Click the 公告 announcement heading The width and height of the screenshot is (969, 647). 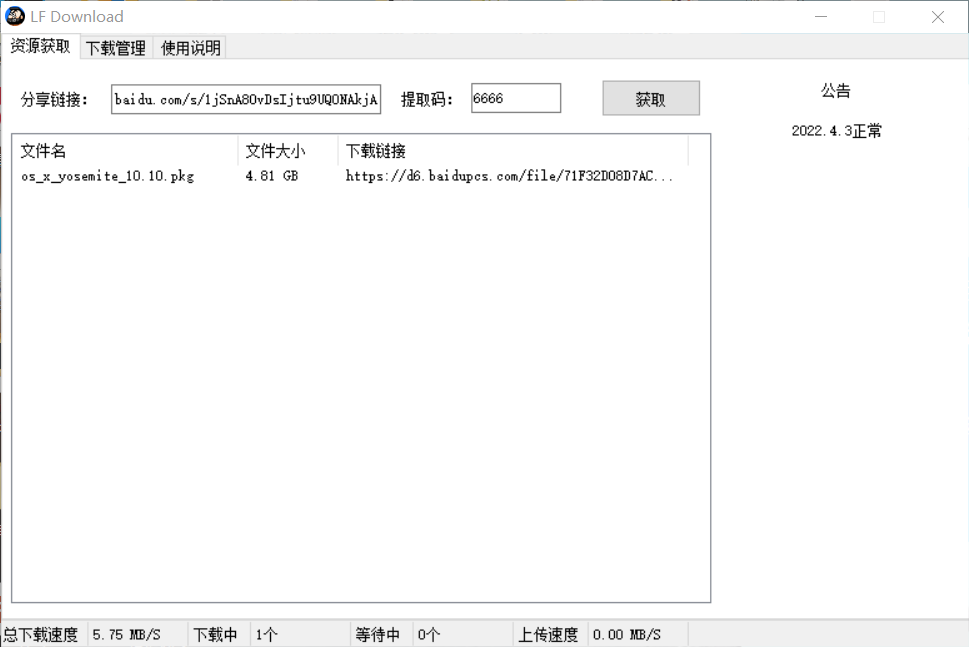835,90
